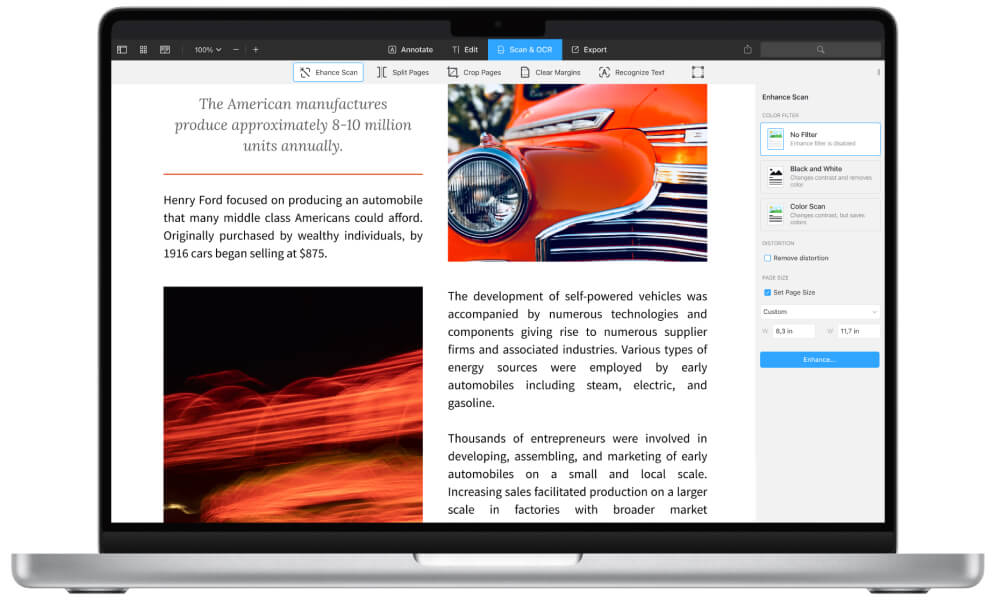This screenshot has width=996, height=600.
Task: Enable the Remove distortion checkbox
Action: tap(767, 258)
